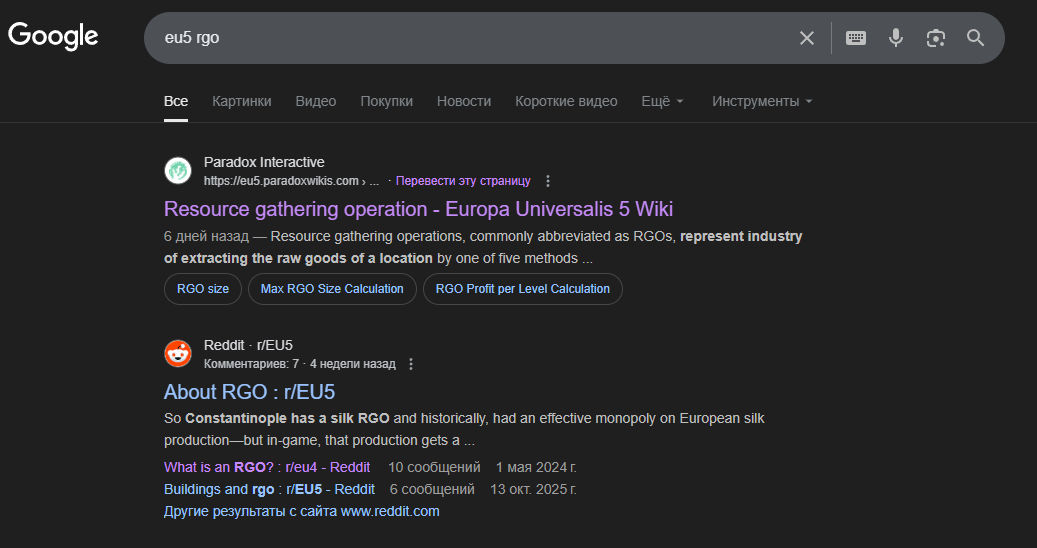1037x548 pixels.
Task: Switch to the "Новости" tab
Action: (x=464, y=101)
